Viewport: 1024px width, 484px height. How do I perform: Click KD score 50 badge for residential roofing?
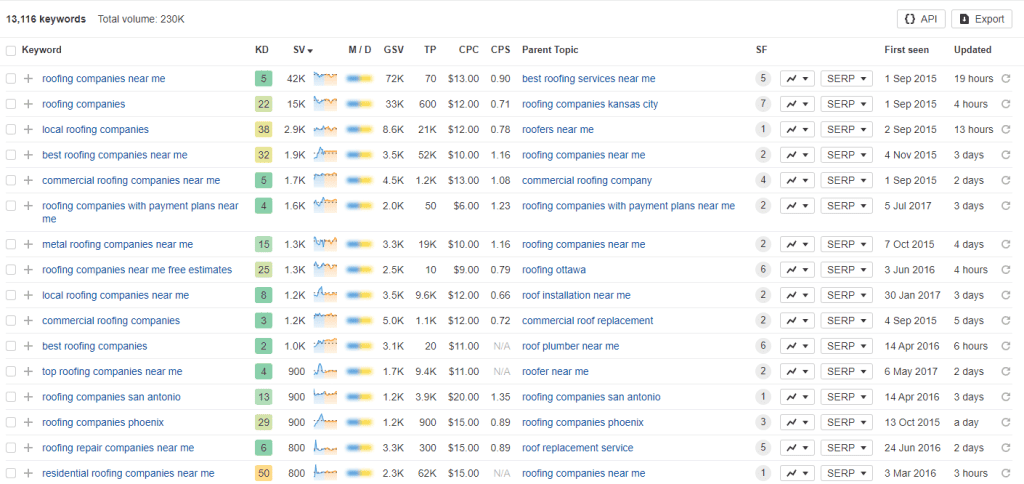point(263,474)
